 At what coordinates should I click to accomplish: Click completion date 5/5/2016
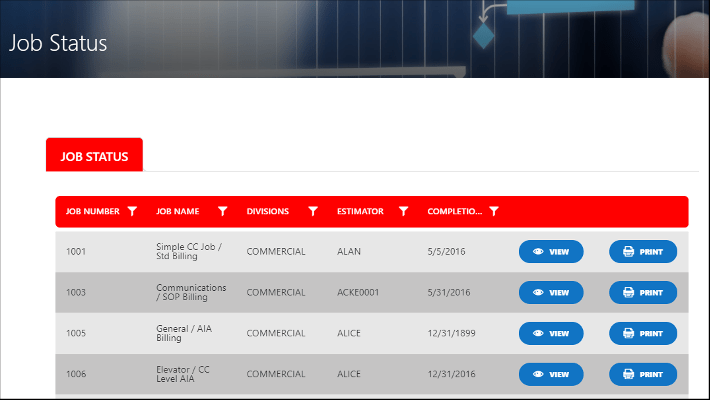[446, 251]
